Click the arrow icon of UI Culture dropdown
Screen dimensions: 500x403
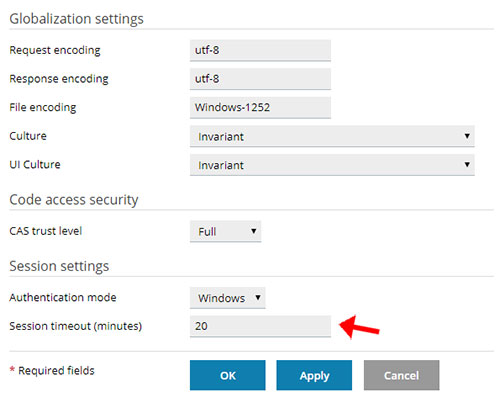pyautogui.click(x=467, y=164)
